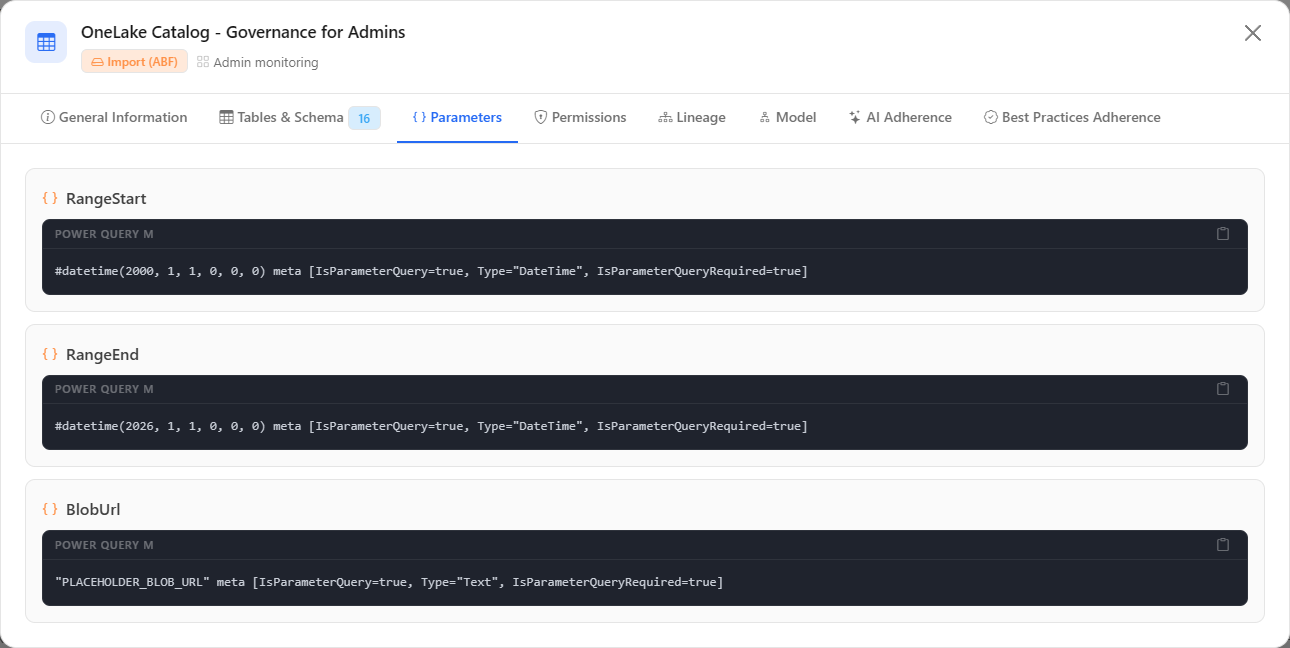Screen dimensions: 1290x648
Task: Click the curly braces icon beside BlobUrl
Action: click(50, 509)
